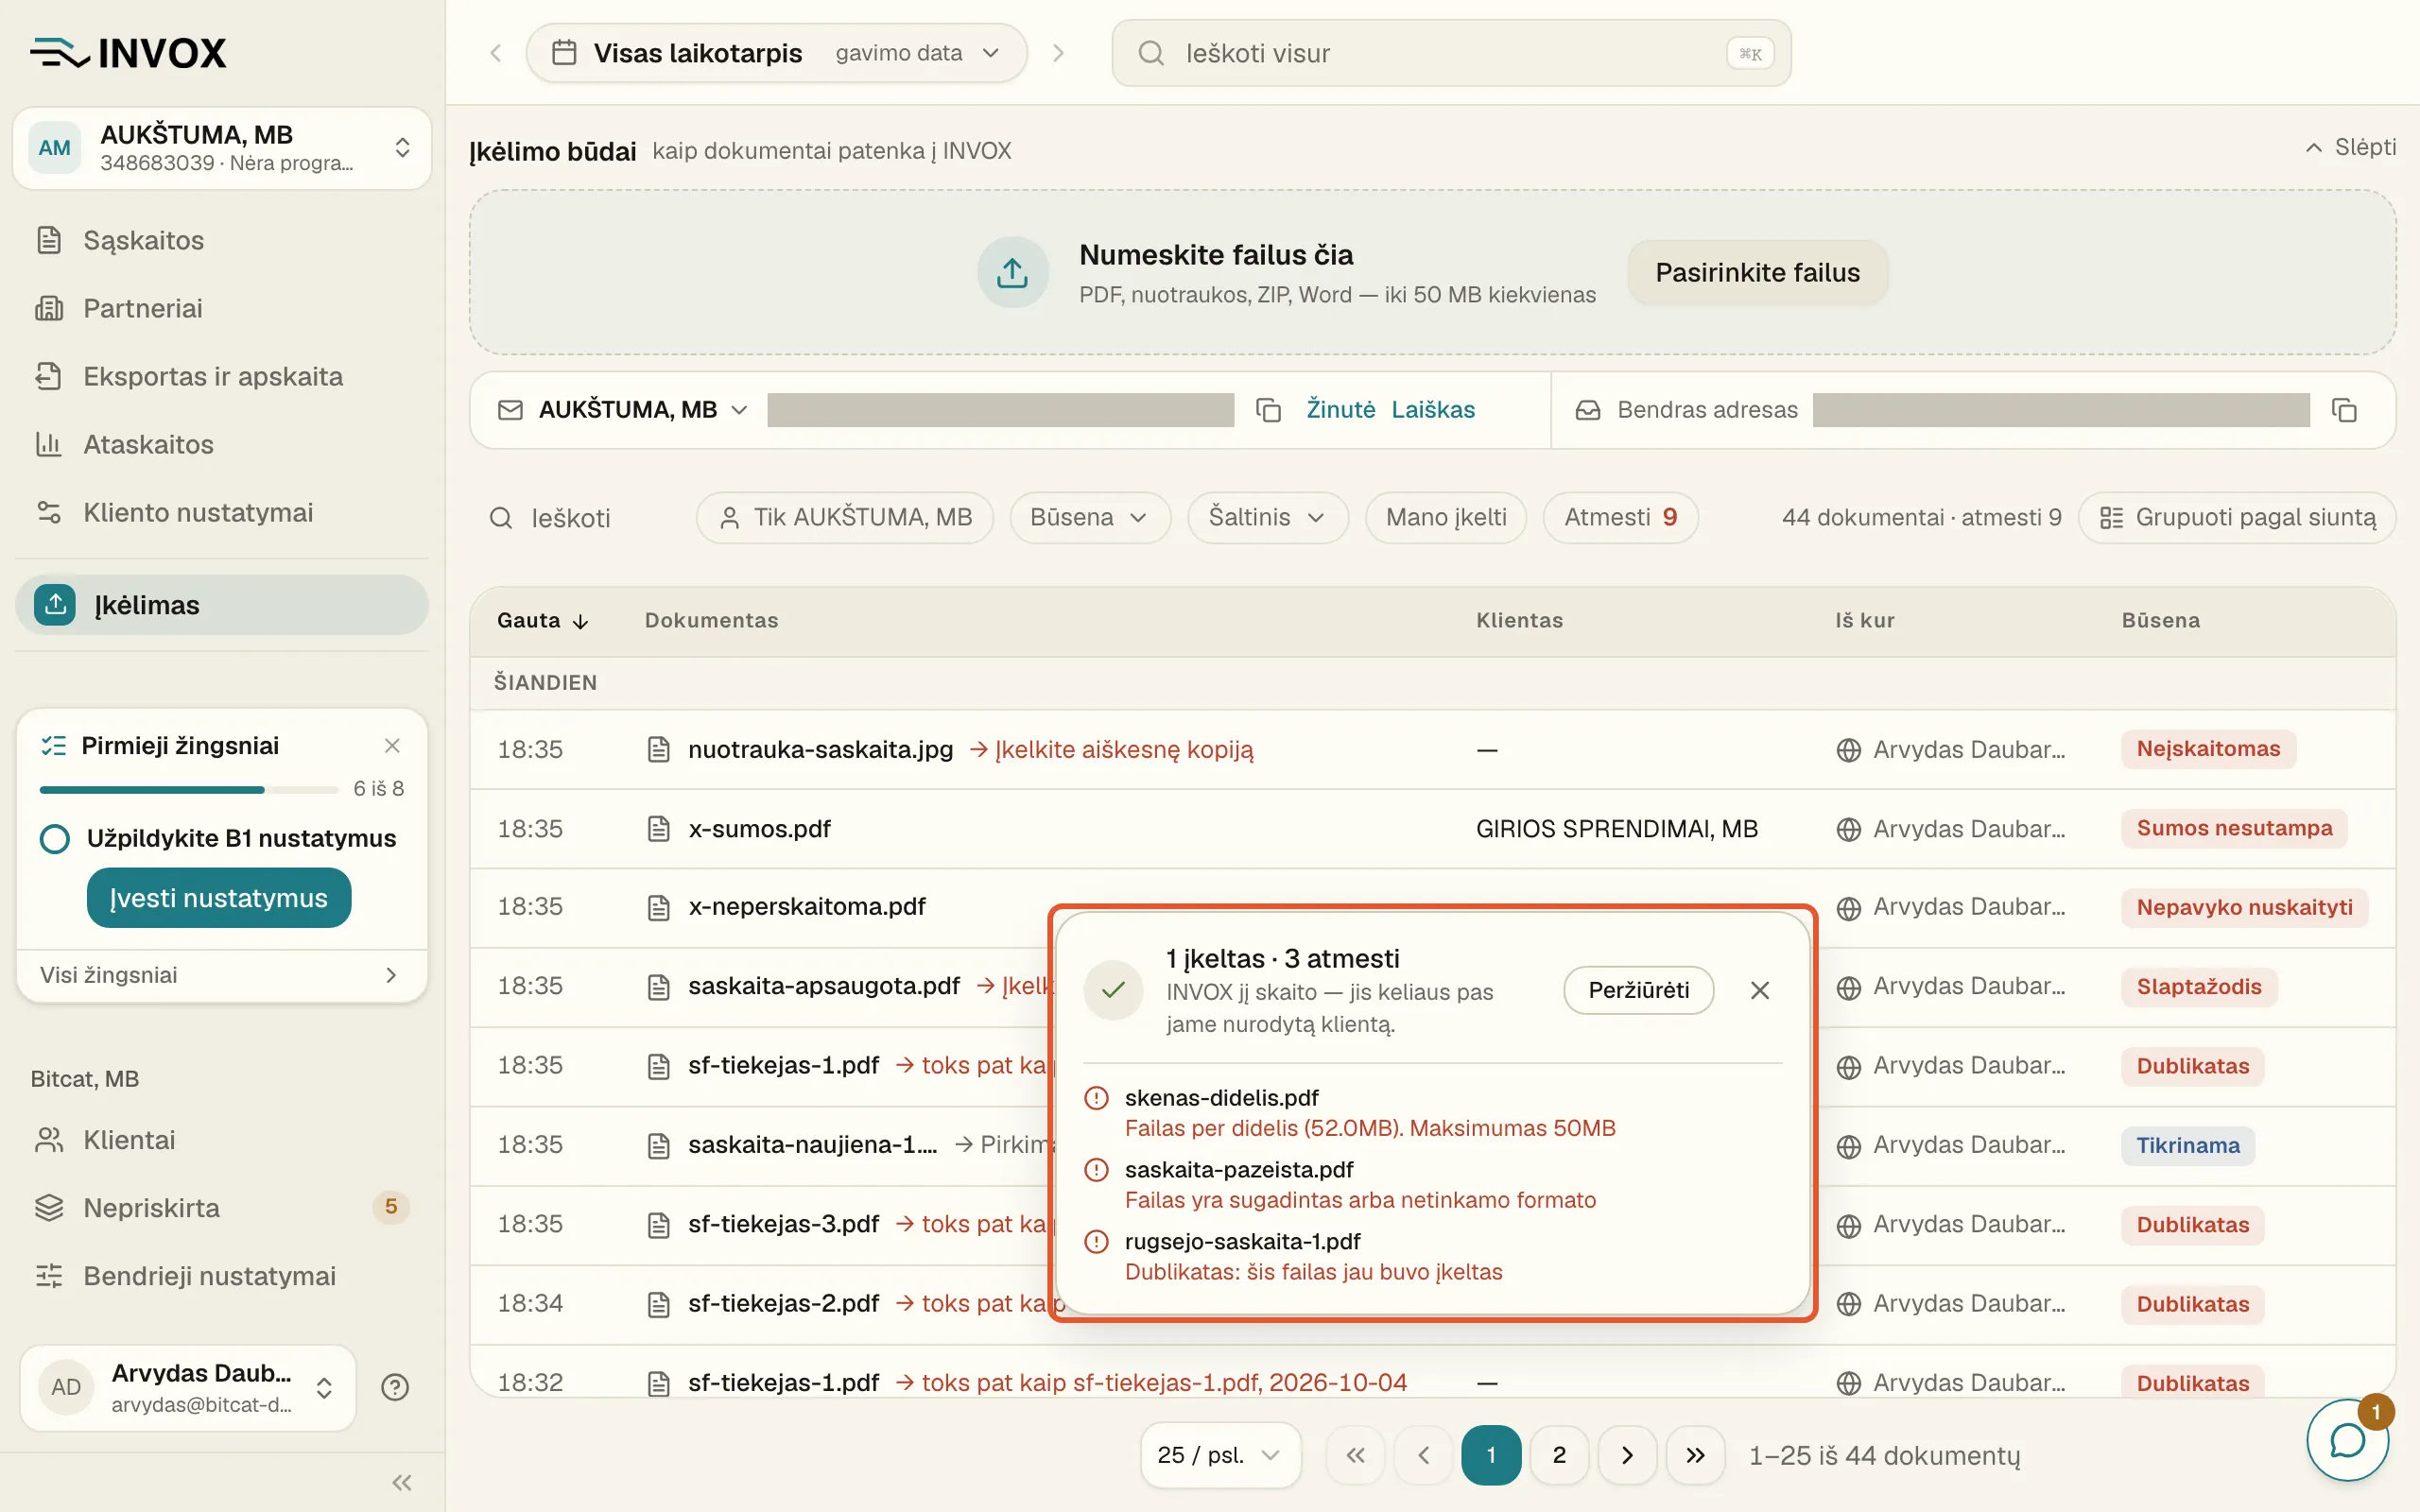Open the Laiškas link
Viewport: 2420px width, 1512px height.
pos(1433,410)
